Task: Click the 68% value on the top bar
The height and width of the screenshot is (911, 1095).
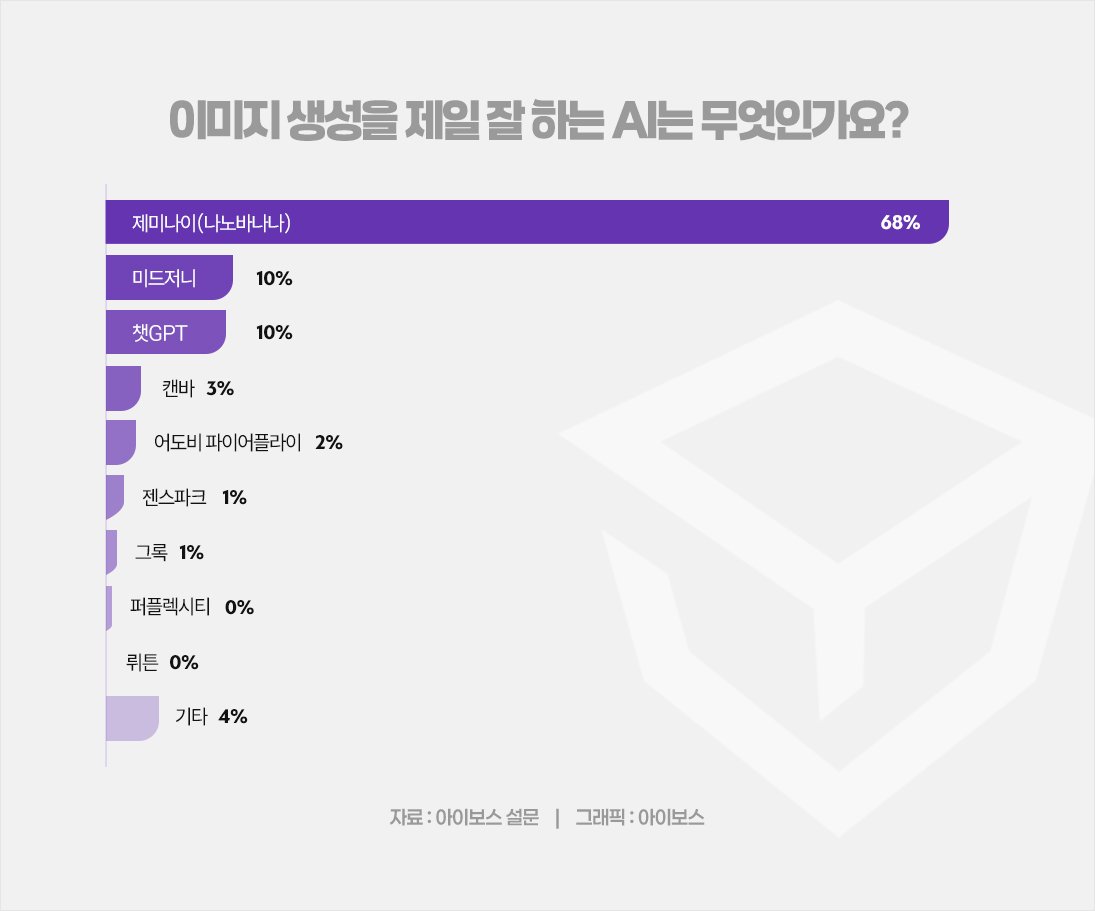Action: 899,223
